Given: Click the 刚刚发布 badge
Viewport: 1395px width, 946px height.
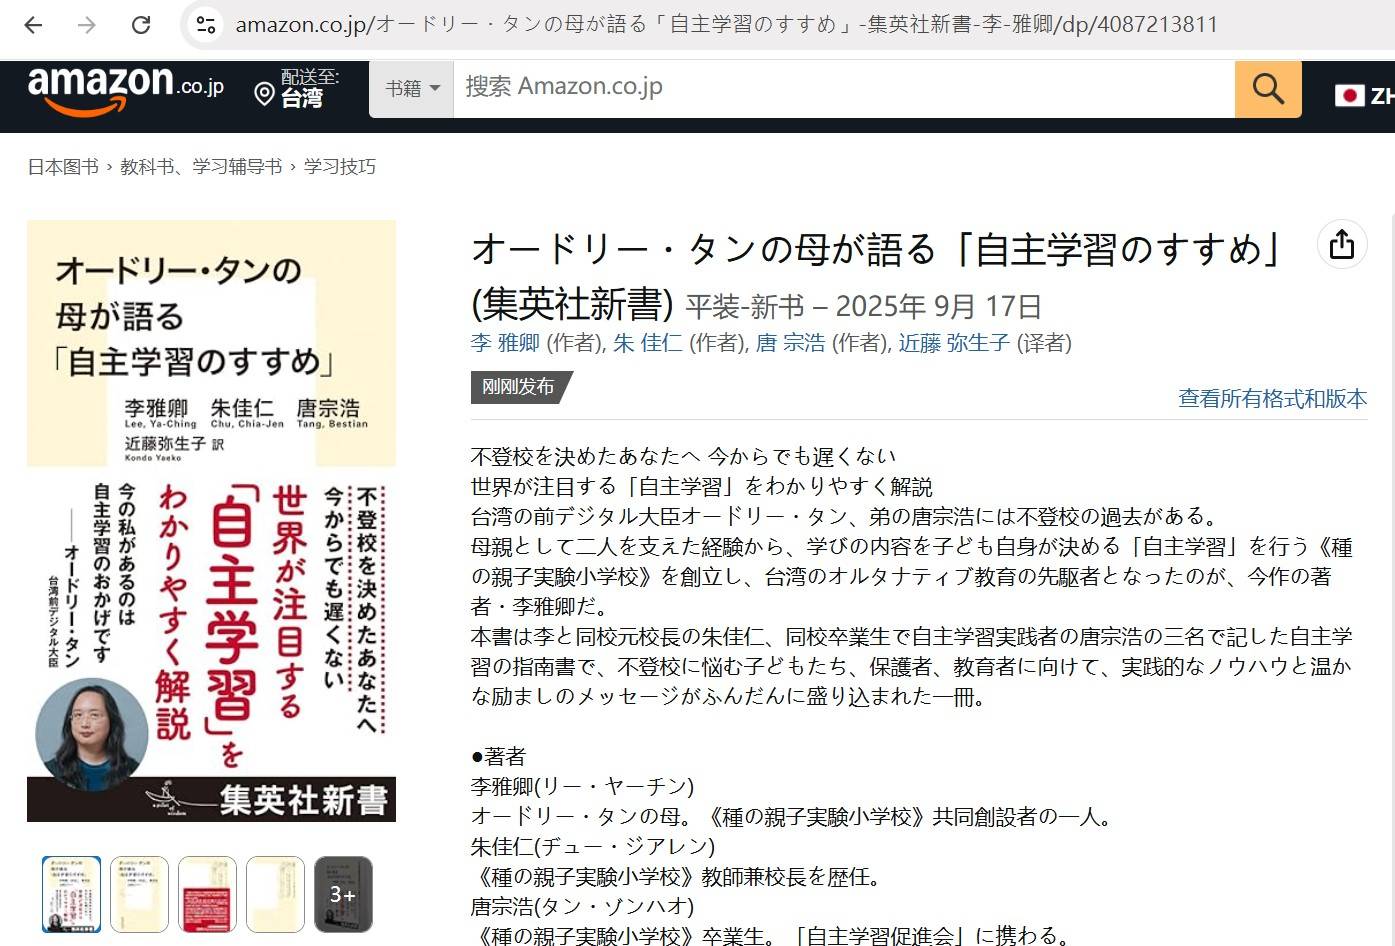Looking at the screenshot, I should [x=520, y=387].
